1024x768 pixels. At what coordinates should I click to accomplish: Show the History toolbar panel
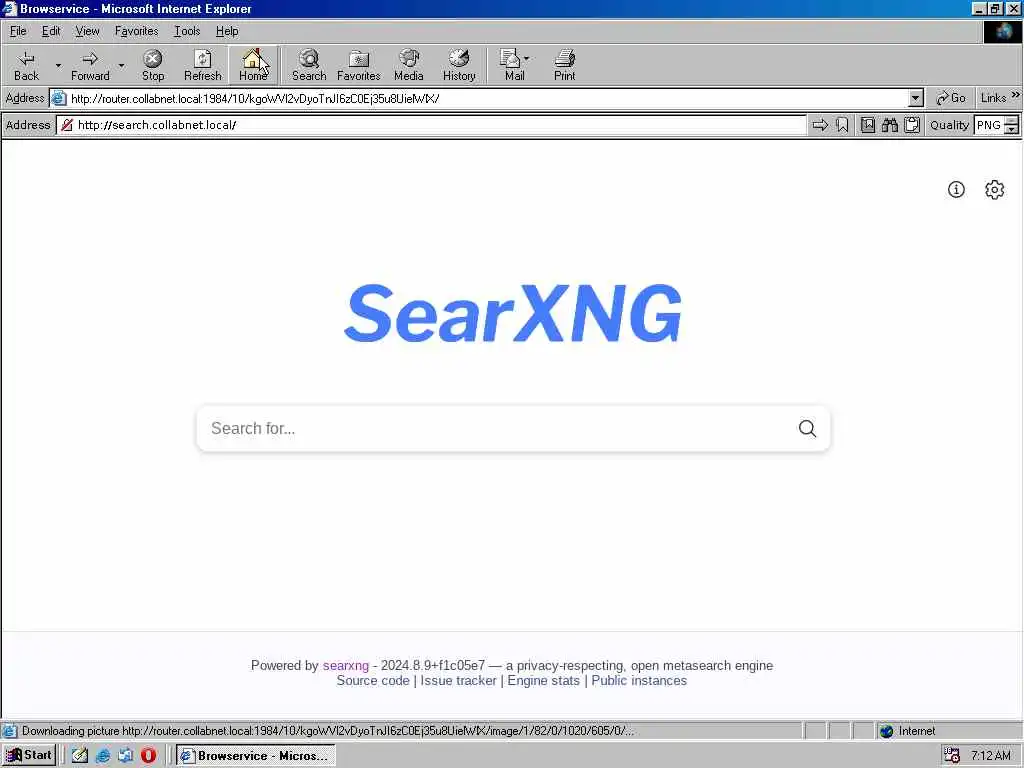[x=459, y=65]
